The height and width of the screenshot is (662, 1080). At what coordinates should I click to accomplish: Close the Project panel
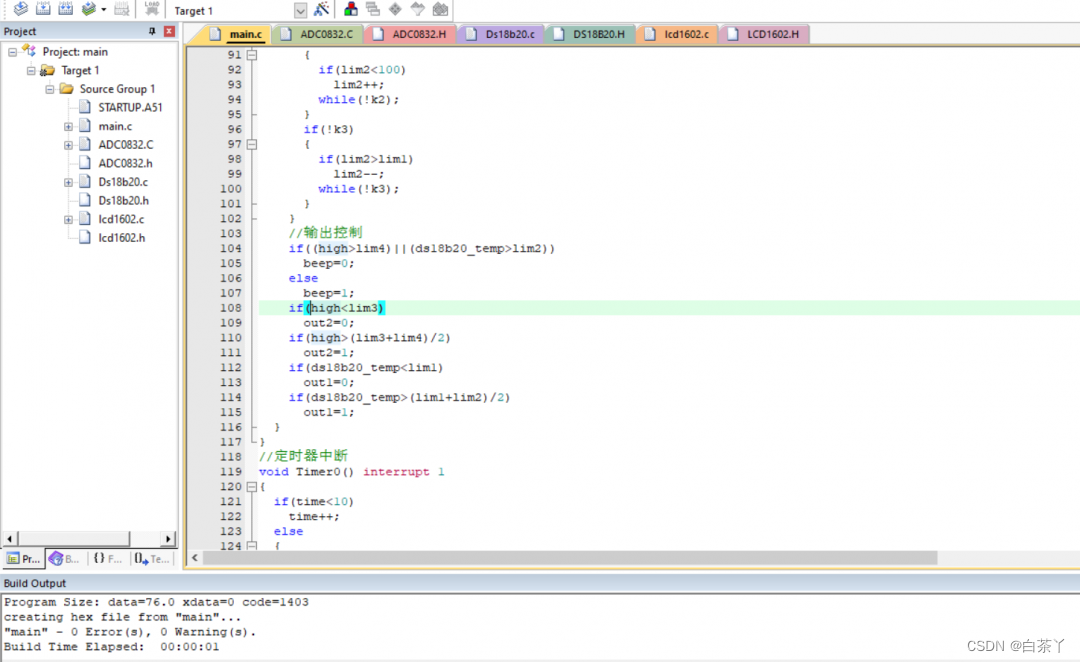click(x=169, y=32)
